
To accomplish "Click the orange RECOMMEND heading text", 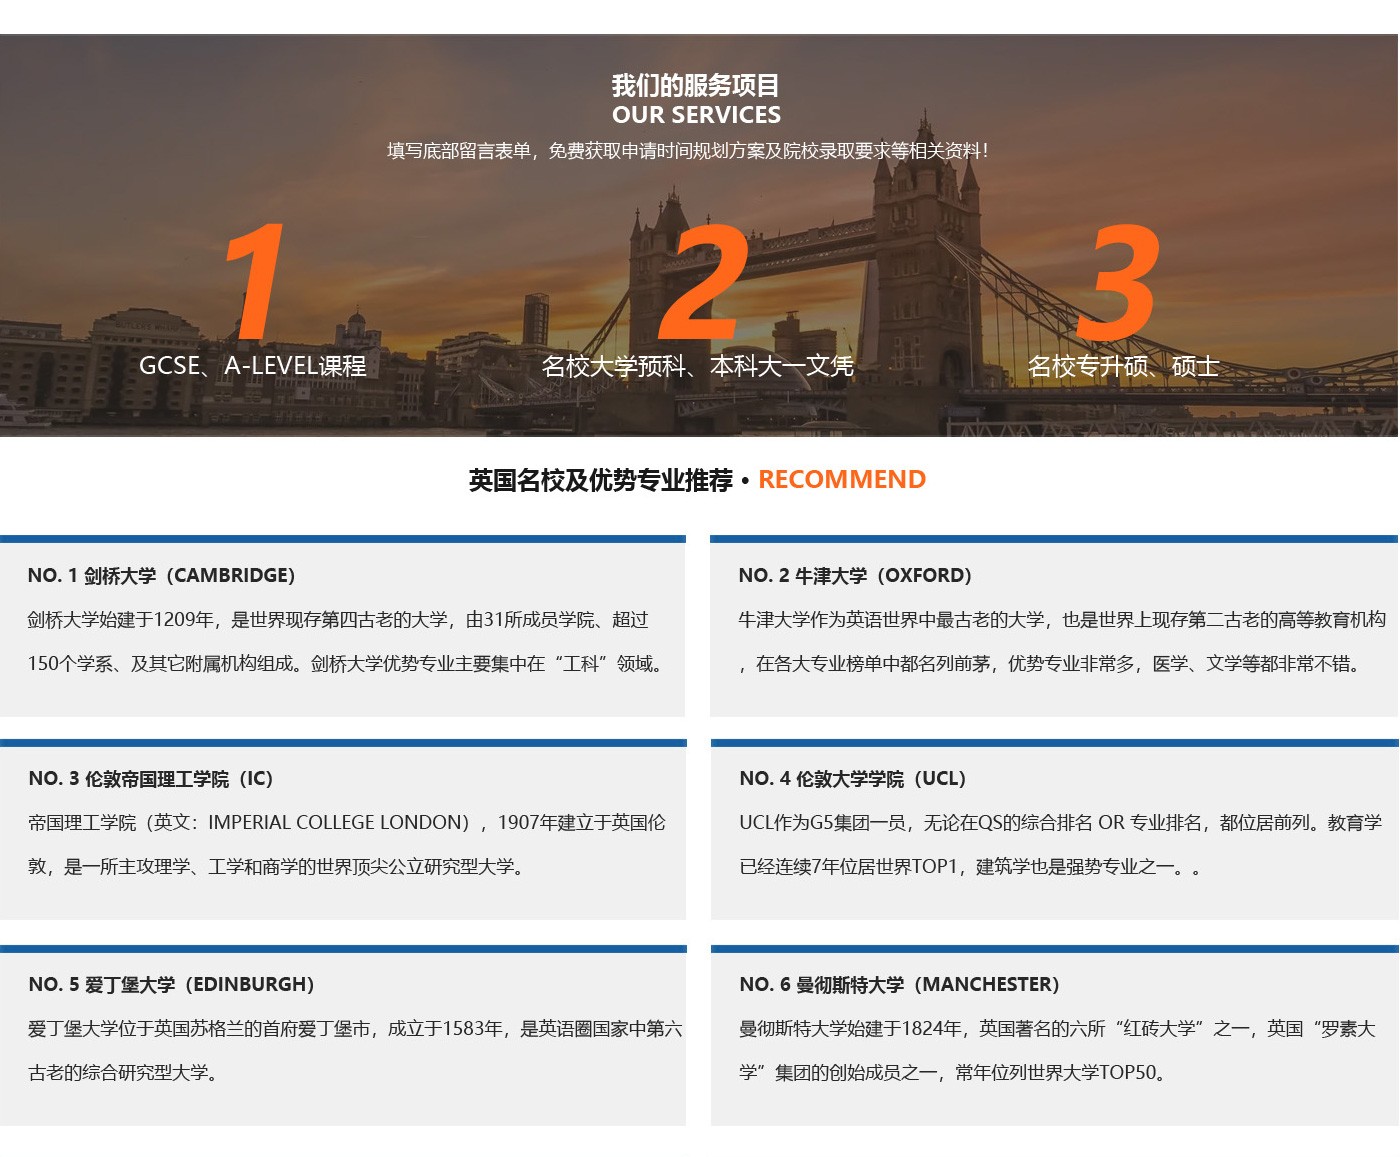I will (x=842, y=480).
